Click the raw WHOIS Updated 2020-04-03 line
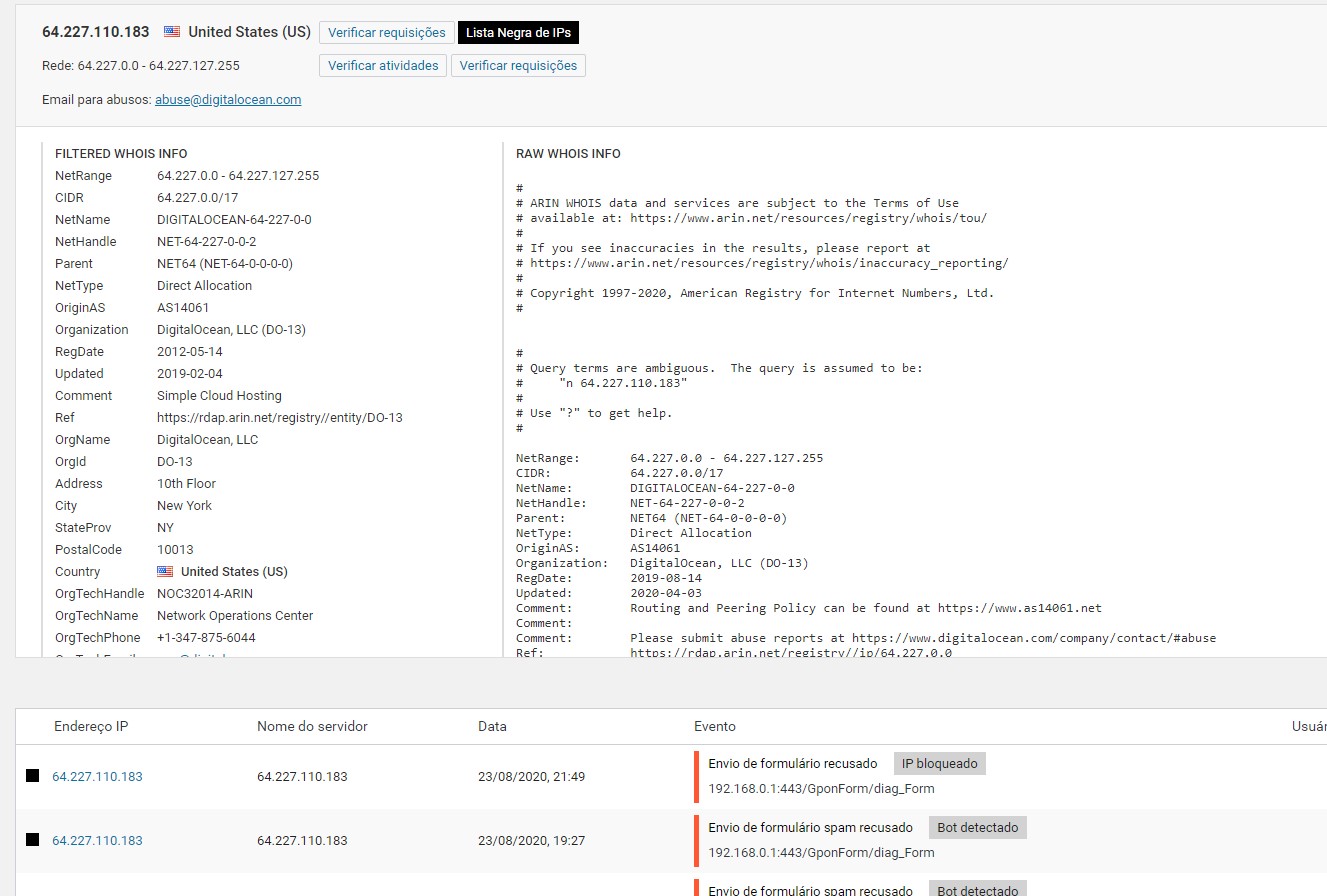1327x896 pixels. pyautogui.click(x=609, y=594)
